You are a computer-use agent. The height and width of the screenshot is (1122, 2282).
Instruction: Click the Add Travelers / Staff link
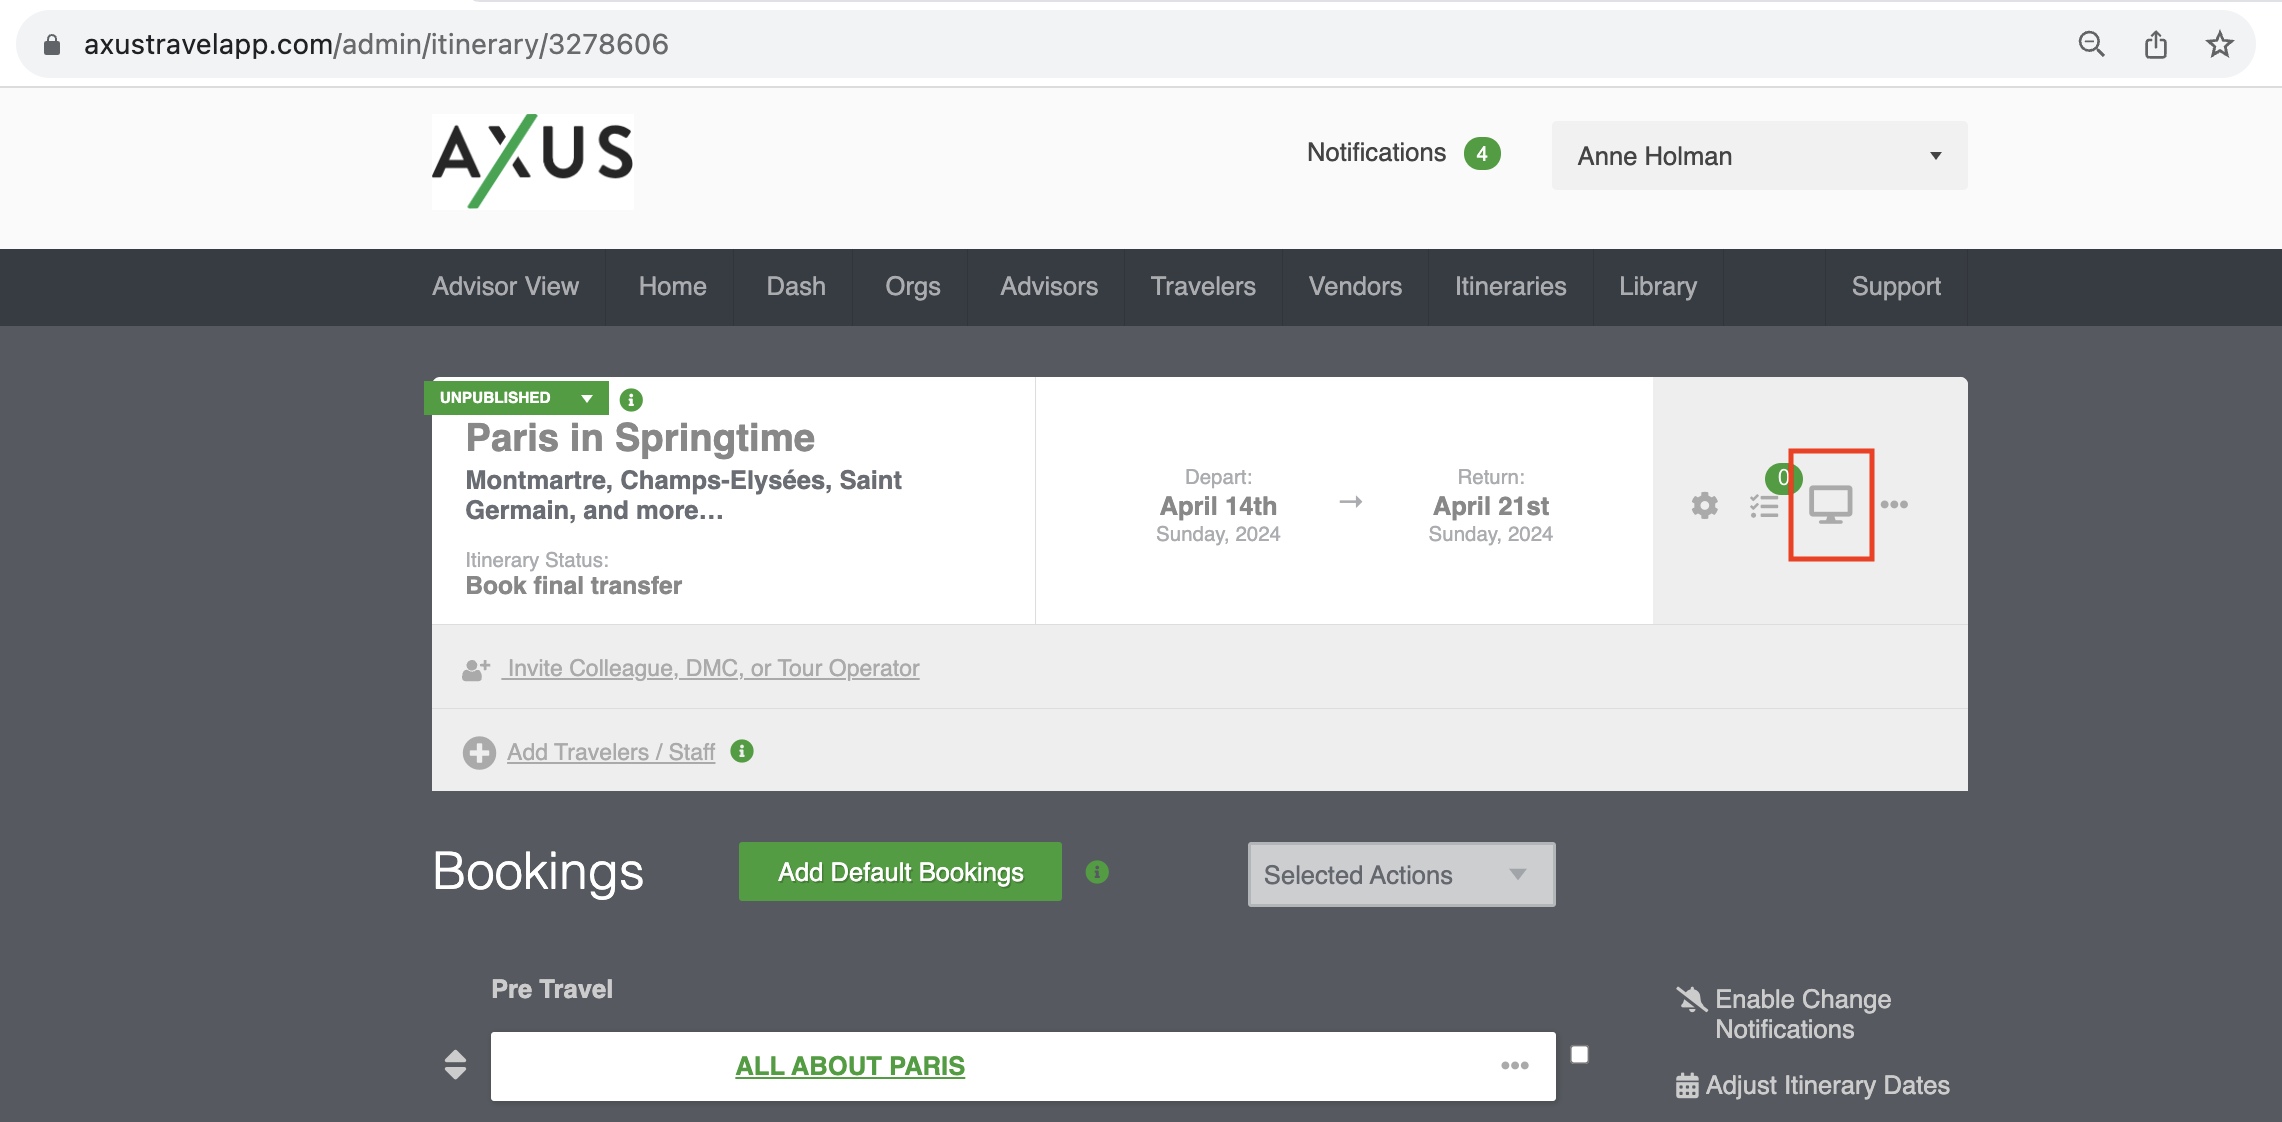[x=611, y=752]
